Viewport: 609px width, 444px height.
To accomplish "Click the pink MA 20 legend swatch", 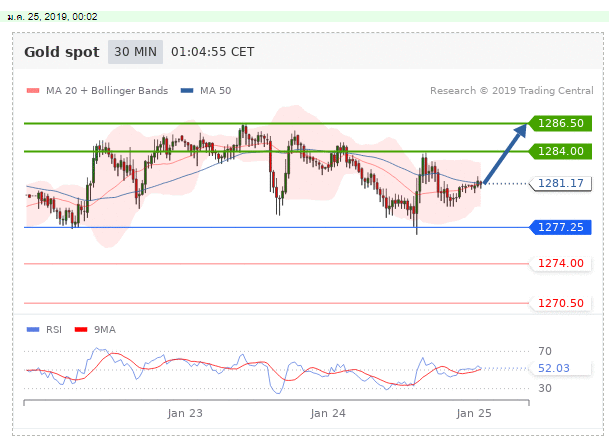I will (33, 91).
